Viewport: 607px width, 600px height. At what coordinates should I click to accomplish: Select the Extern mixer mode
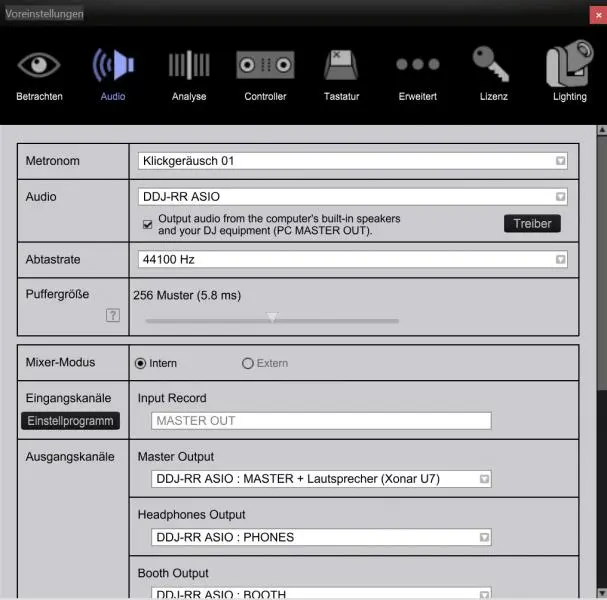click(247, 363)
